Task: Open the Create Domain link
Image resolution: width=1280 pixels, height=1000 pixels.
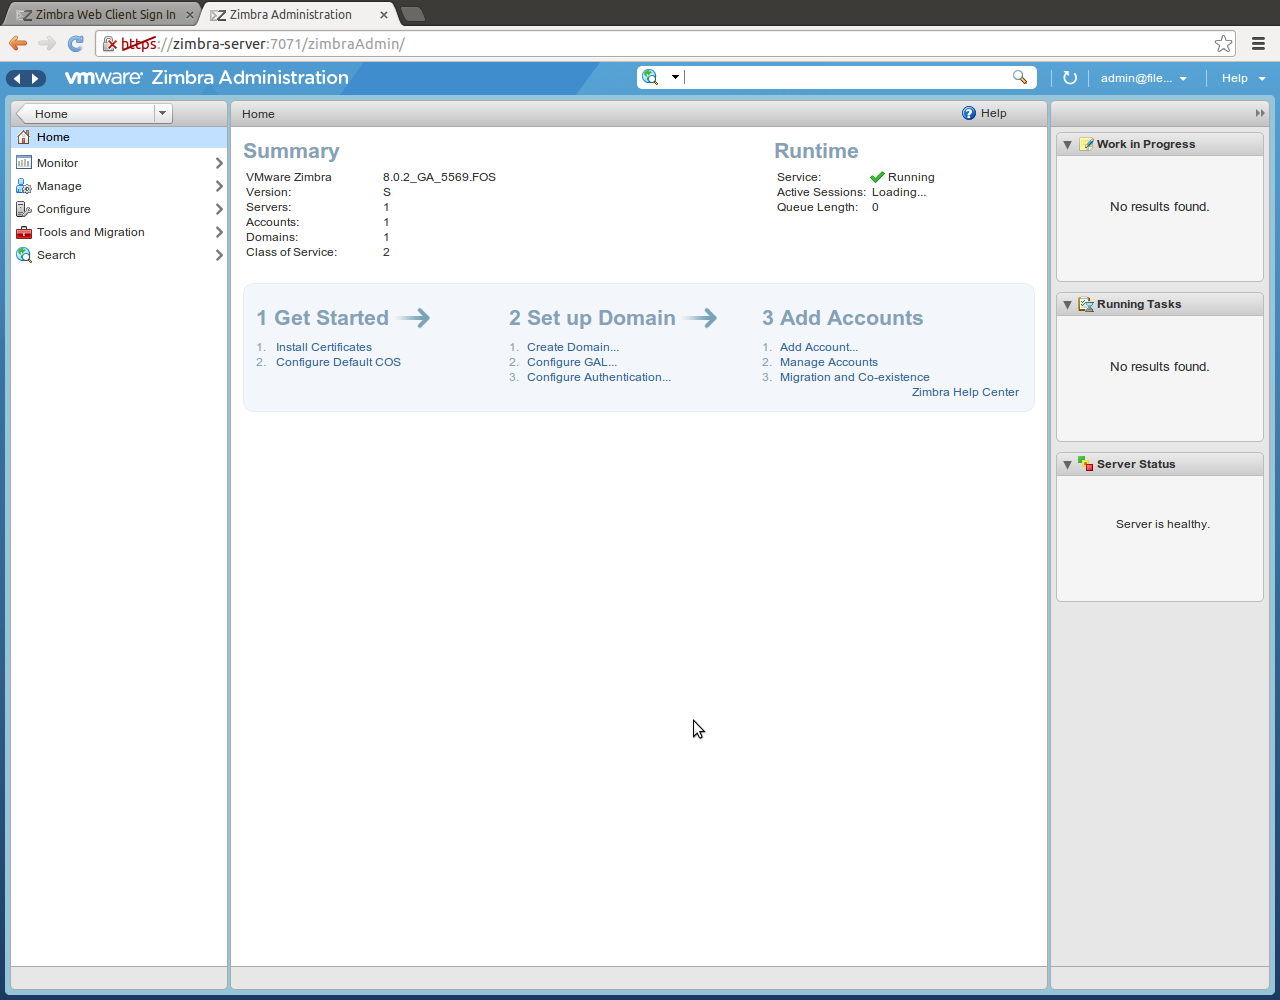Action: [x=573, y=347]
